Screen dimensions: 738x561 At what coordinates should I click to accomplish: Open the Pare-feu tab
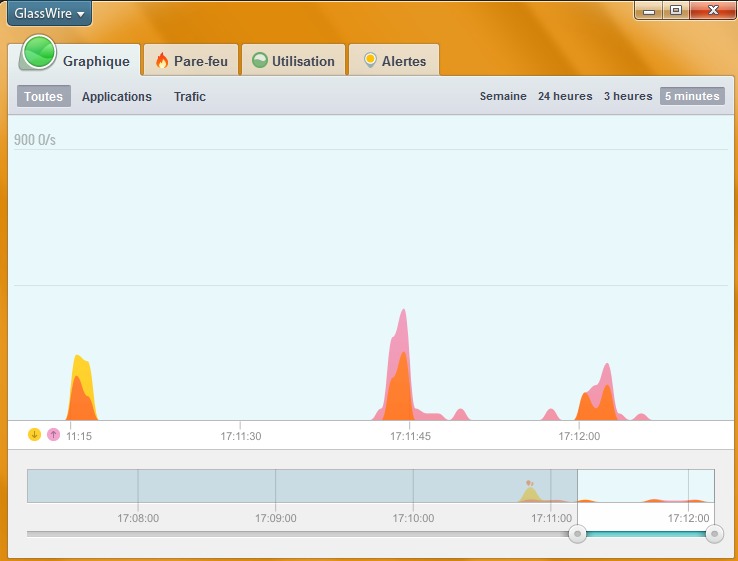coord(192,60)
